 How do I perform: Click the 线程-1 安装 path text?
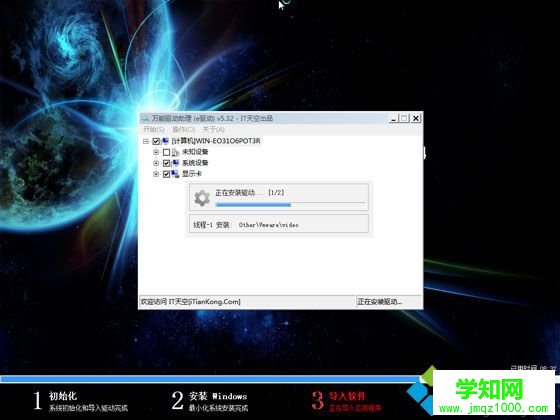[246, 225]
